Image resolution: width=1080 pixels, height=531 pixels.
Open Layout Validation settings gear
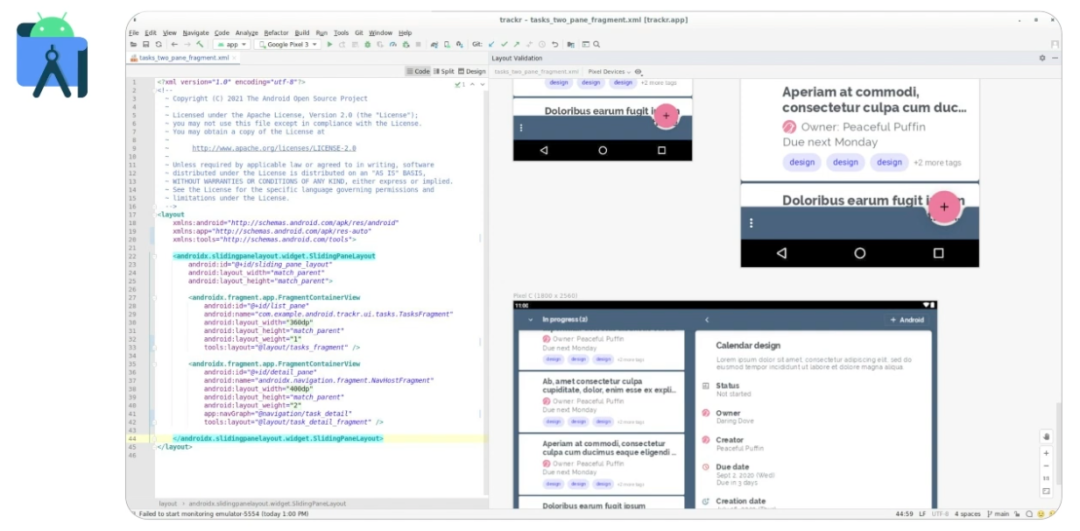click(x=1041, y=58)
